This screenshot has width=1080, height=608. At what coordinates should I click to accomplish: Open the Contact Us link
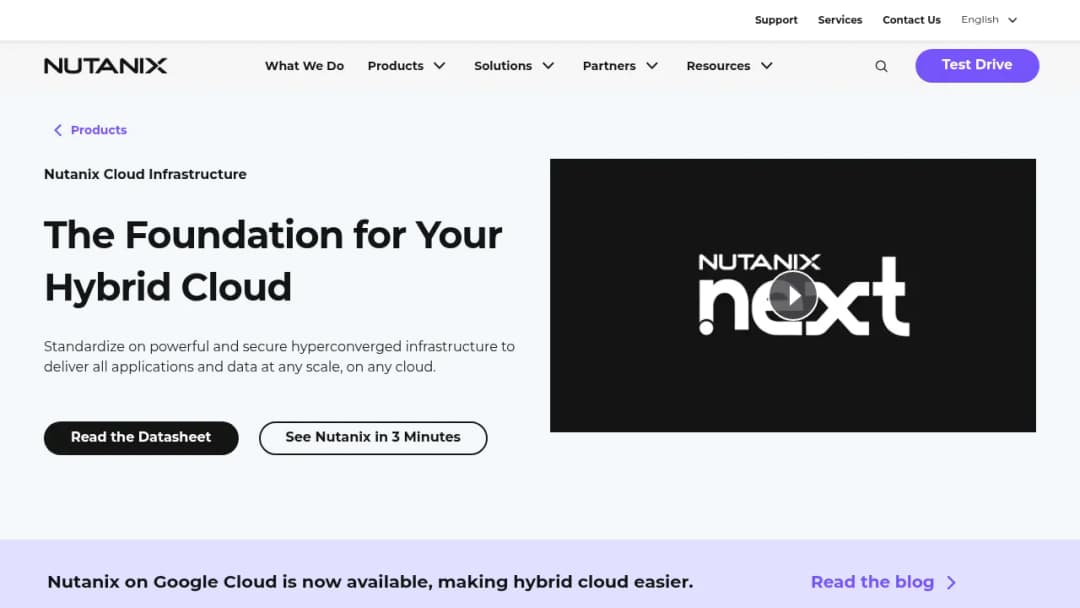coord(911,20)
